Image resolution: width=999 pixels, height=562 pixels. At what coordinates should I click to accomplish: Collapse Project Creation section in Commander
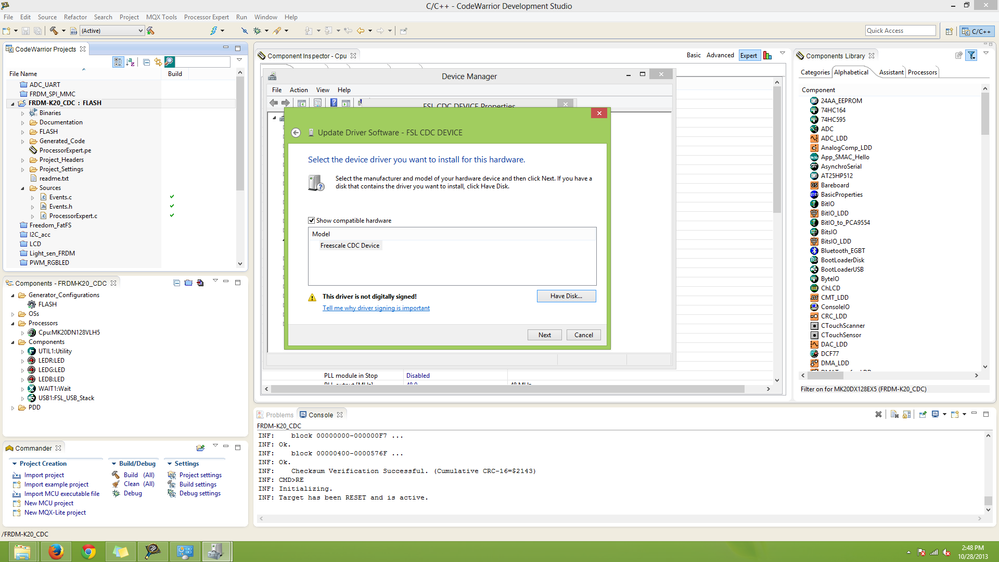pos(14,464)
